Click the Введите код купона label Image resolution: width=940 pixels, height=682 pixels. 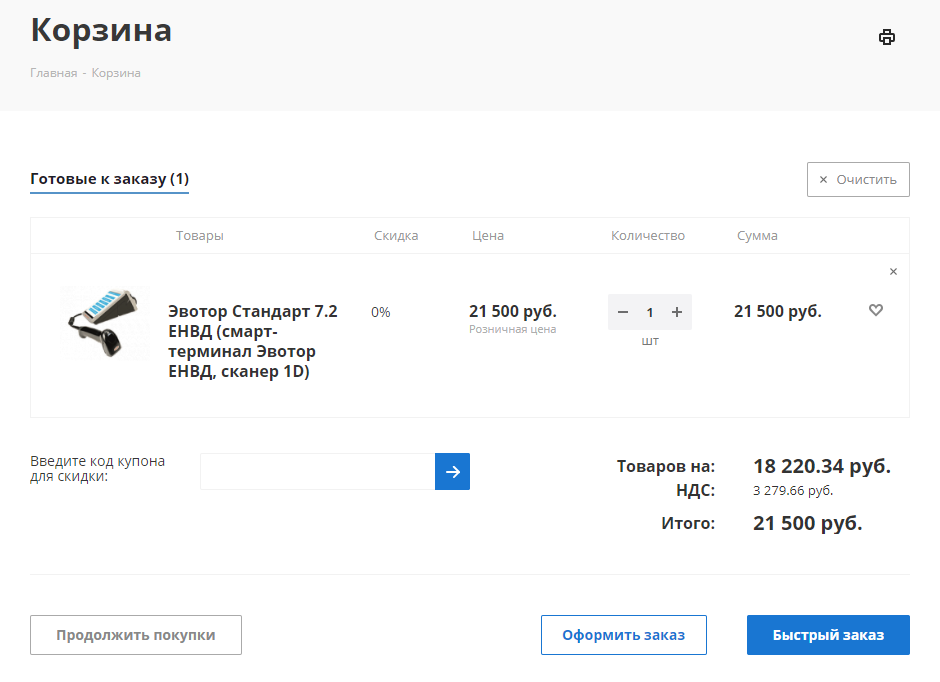pos(98,469)
